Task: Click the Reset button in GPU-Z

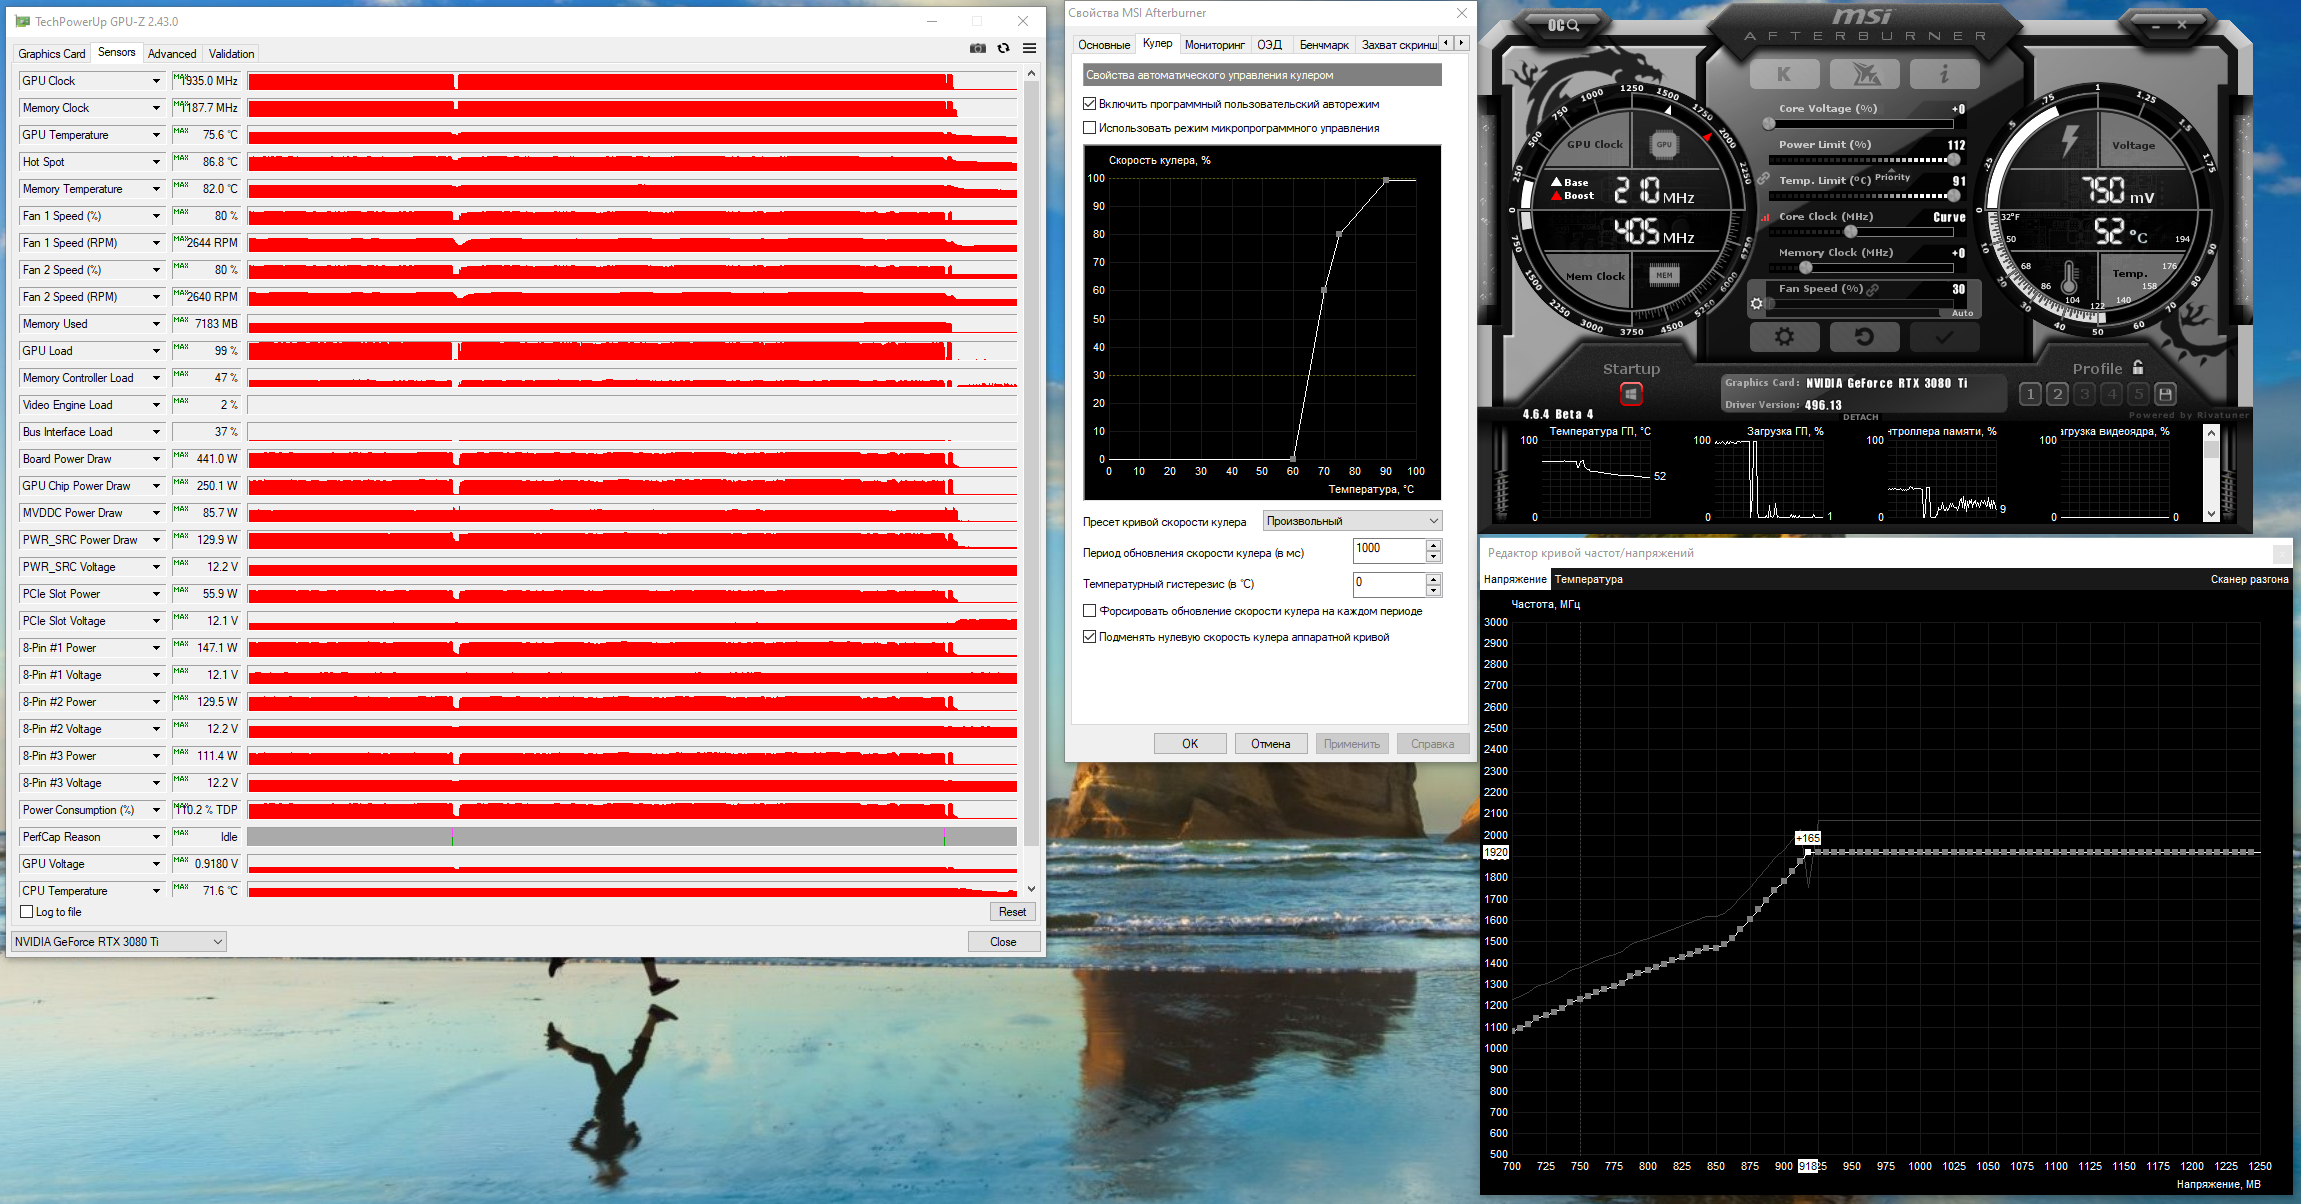Action: coord(1012,912)
